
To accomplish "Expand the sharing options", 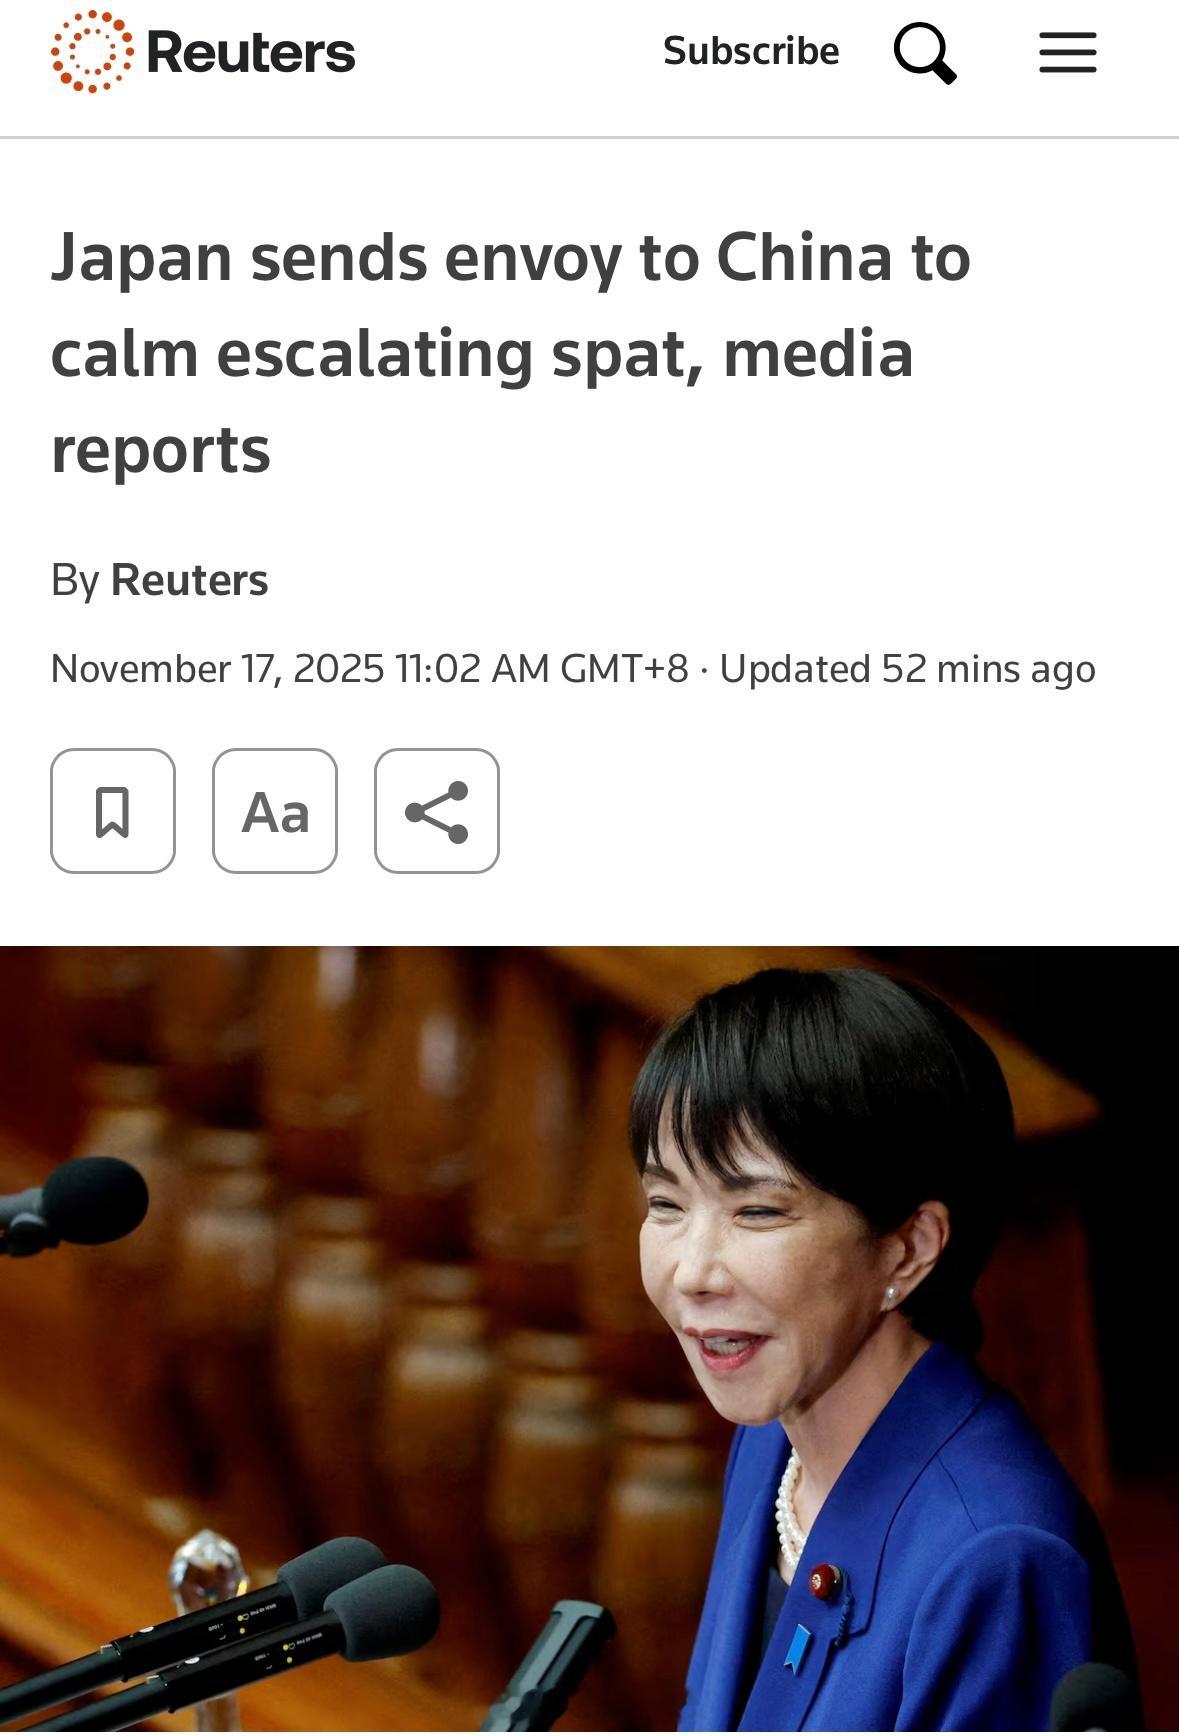I will click(437, 811).
